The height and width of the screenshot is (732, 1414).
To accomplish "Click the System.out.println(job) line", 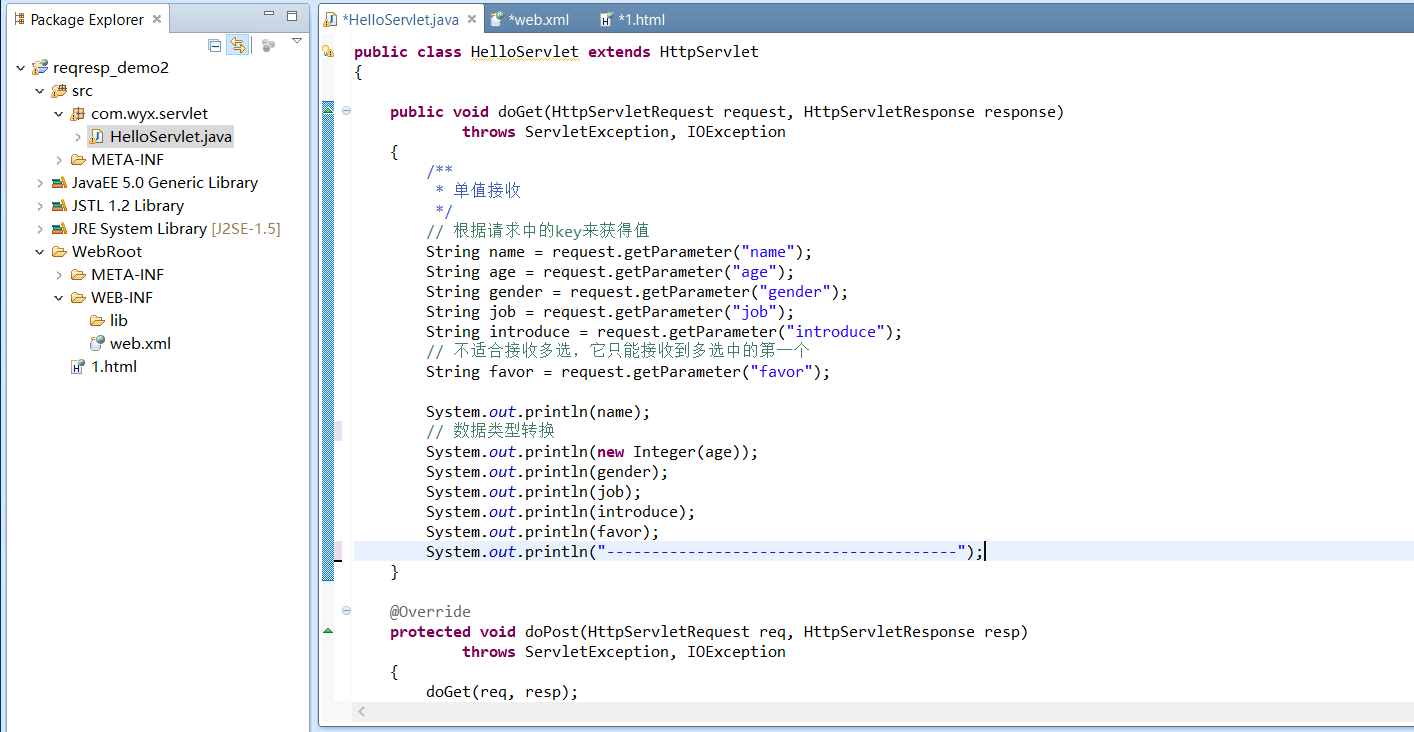I will (x=533, y=492).
